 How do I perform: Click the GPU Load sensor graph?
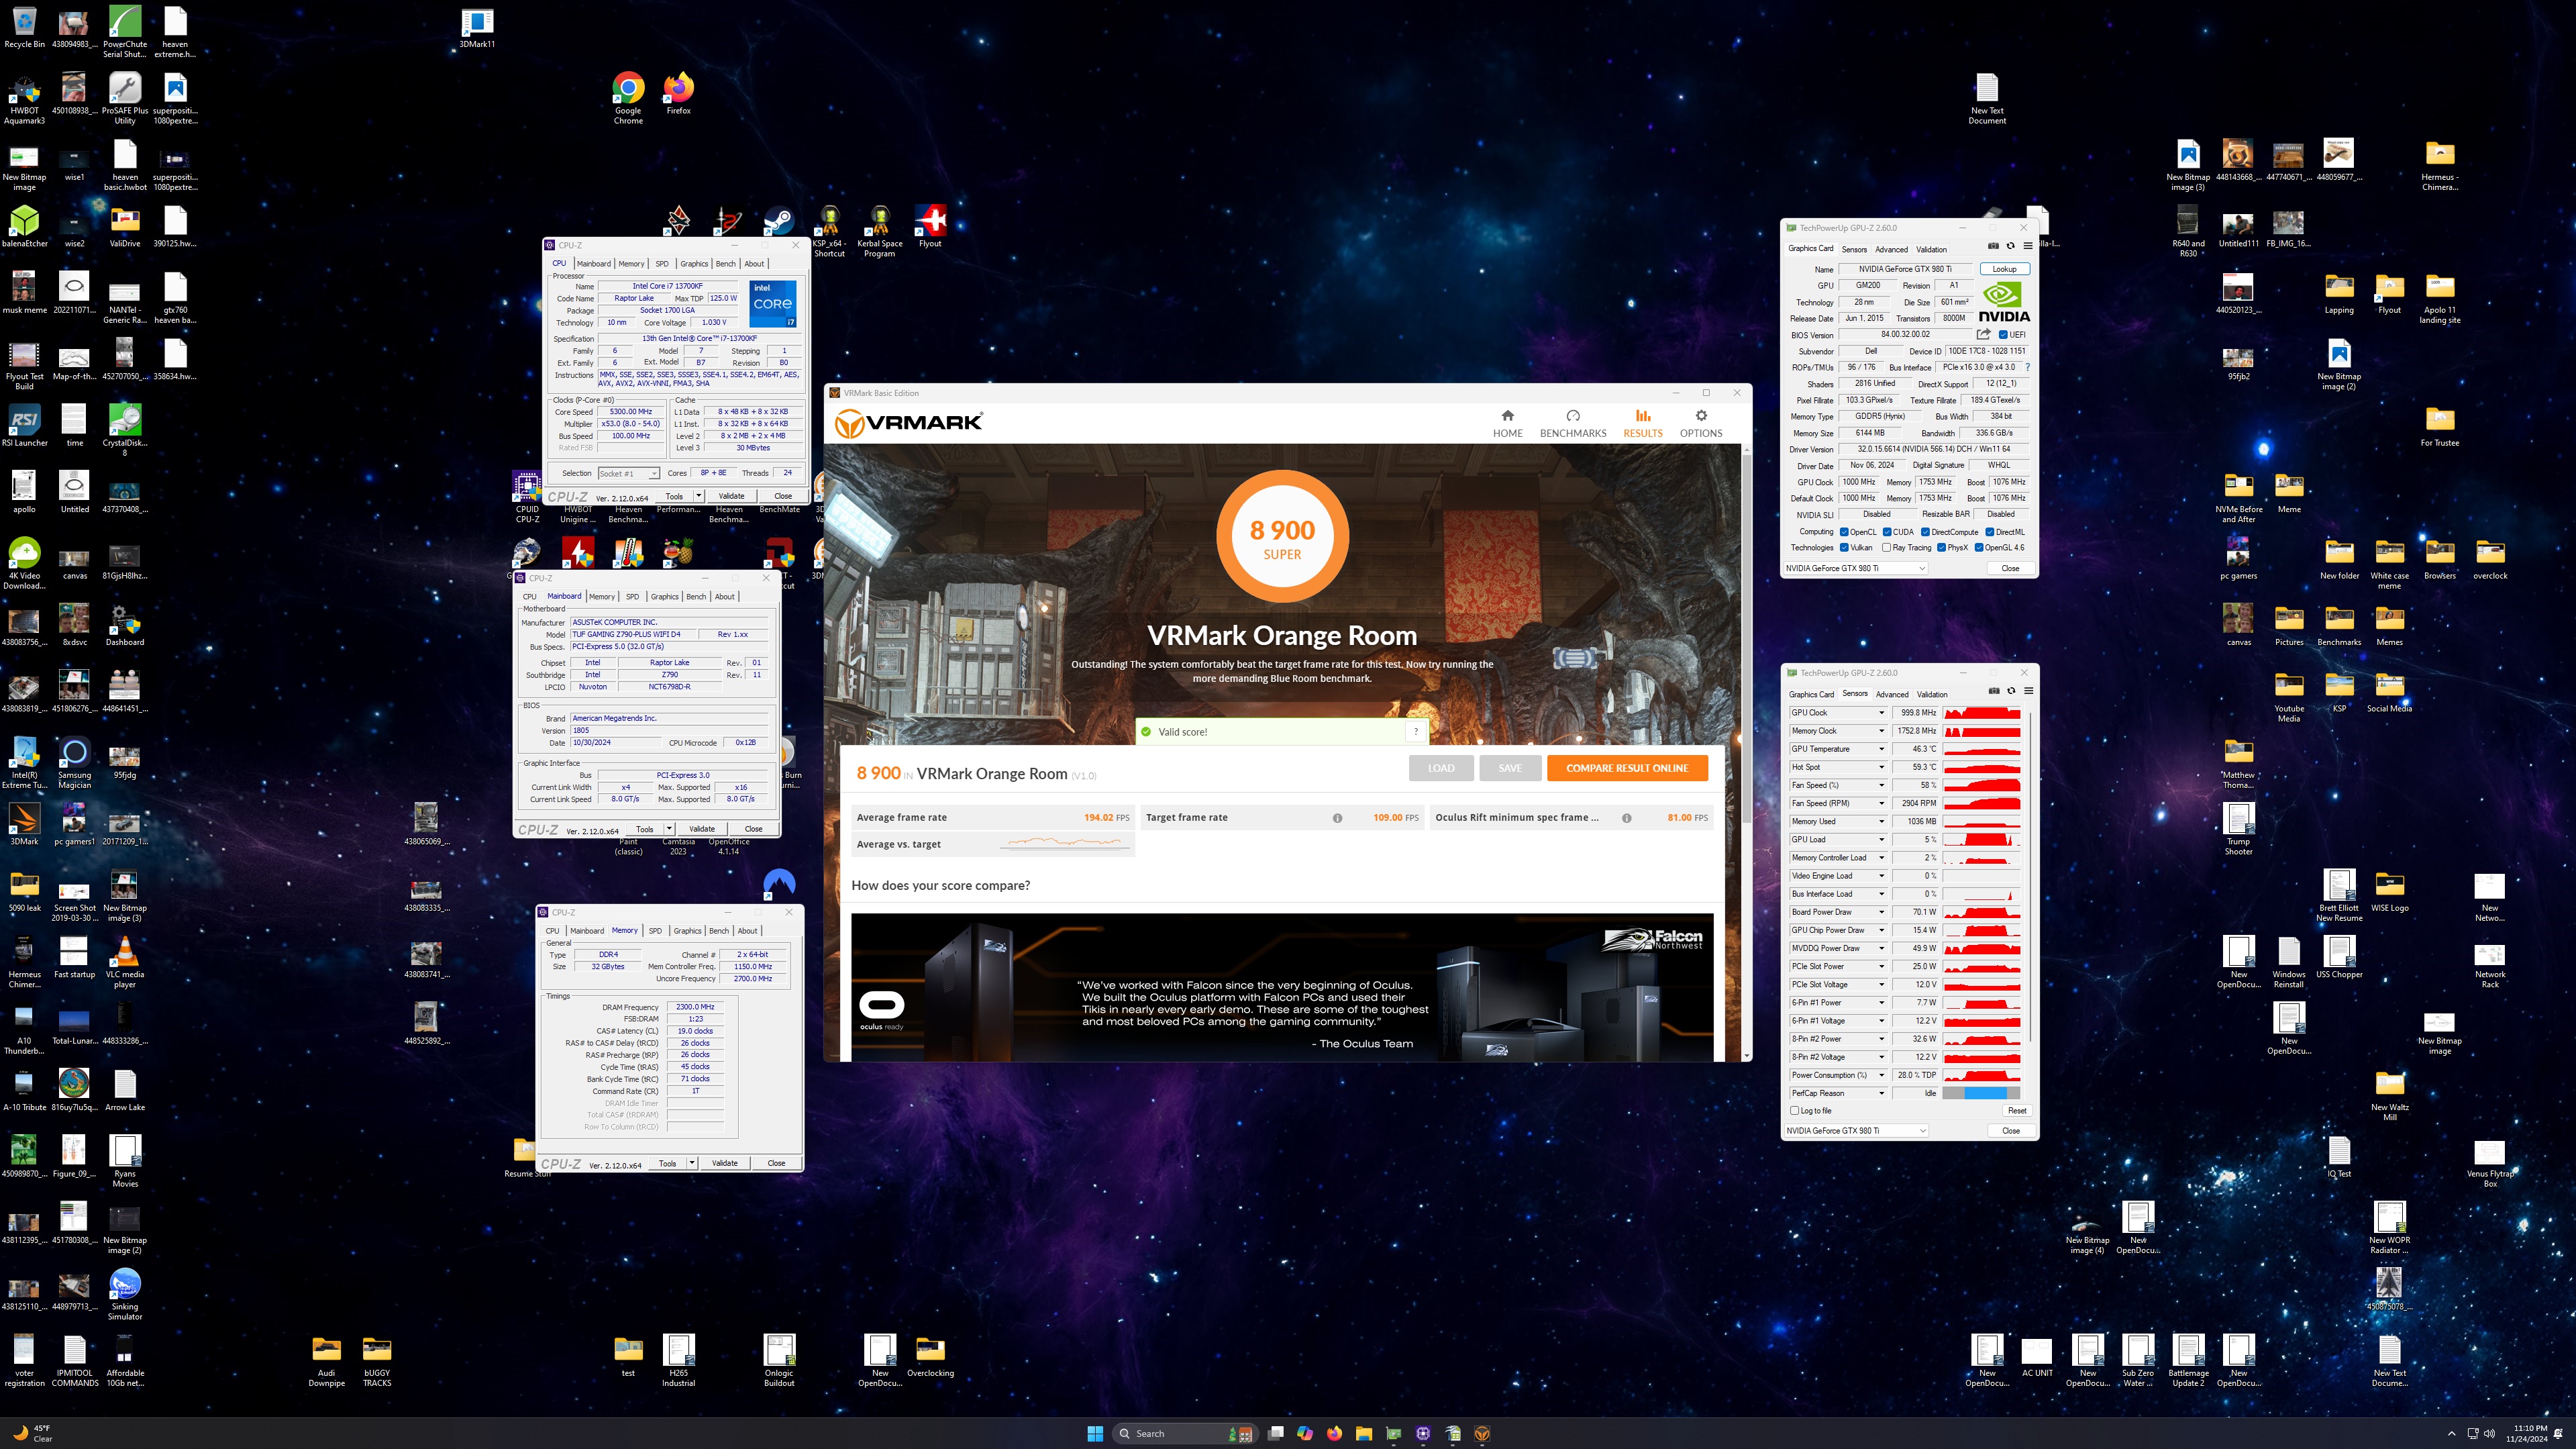pos(1982,840)
